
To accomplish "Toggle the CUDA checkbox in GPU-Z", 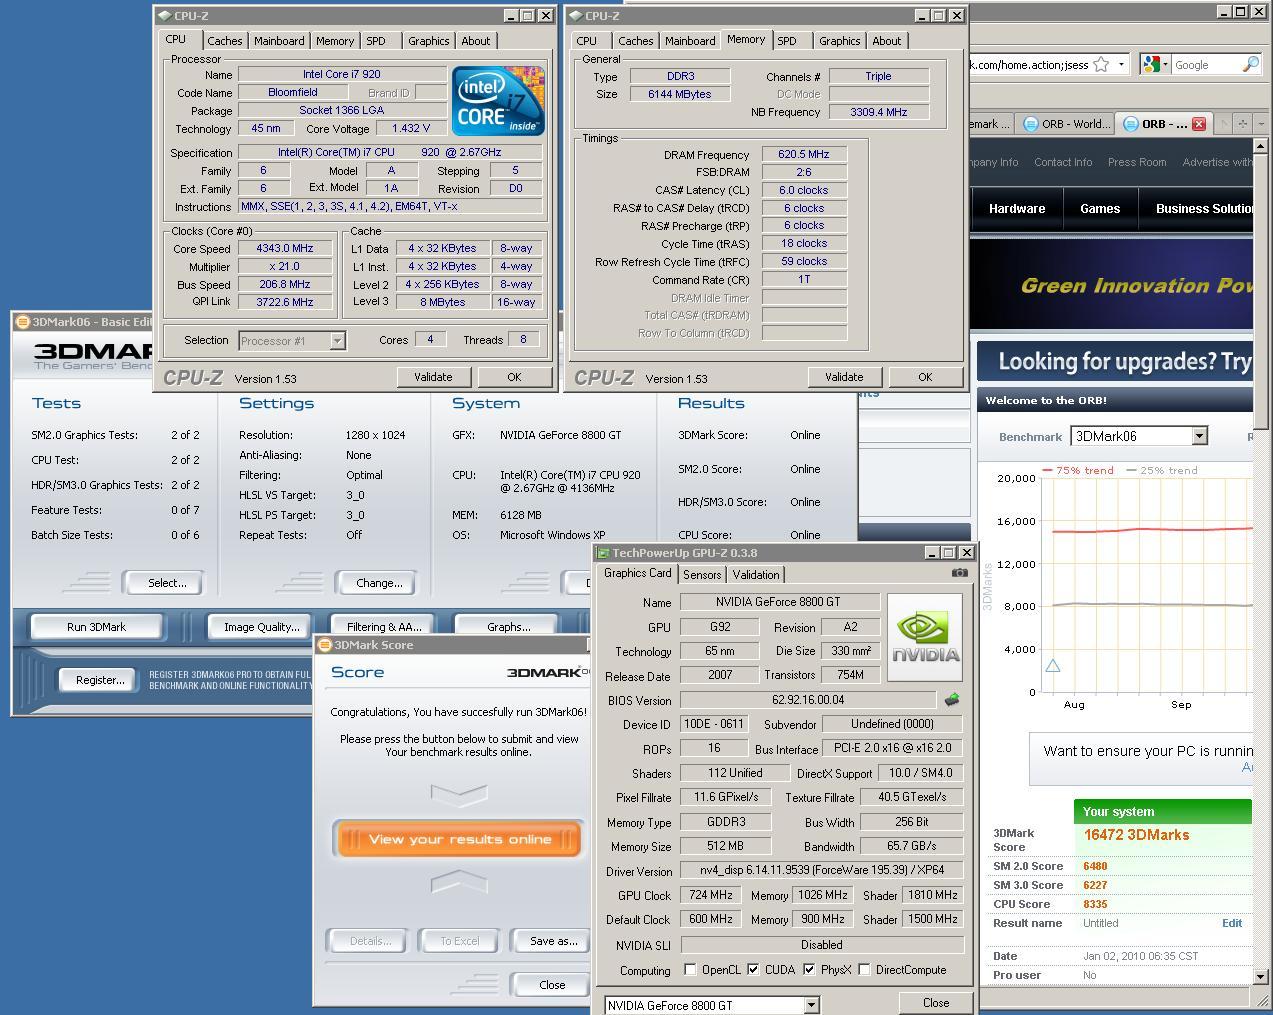I will click(753, 970).
